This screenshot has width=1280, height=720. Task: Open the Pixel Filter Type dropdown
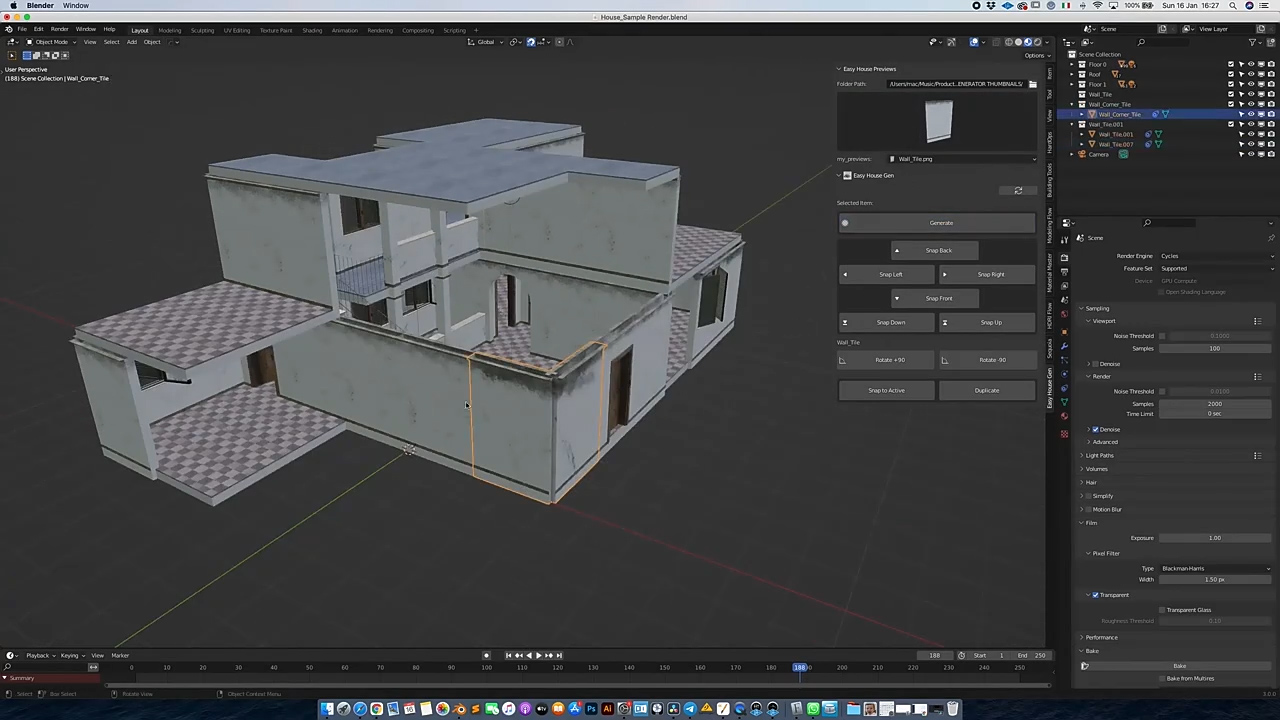(1215, 568)
